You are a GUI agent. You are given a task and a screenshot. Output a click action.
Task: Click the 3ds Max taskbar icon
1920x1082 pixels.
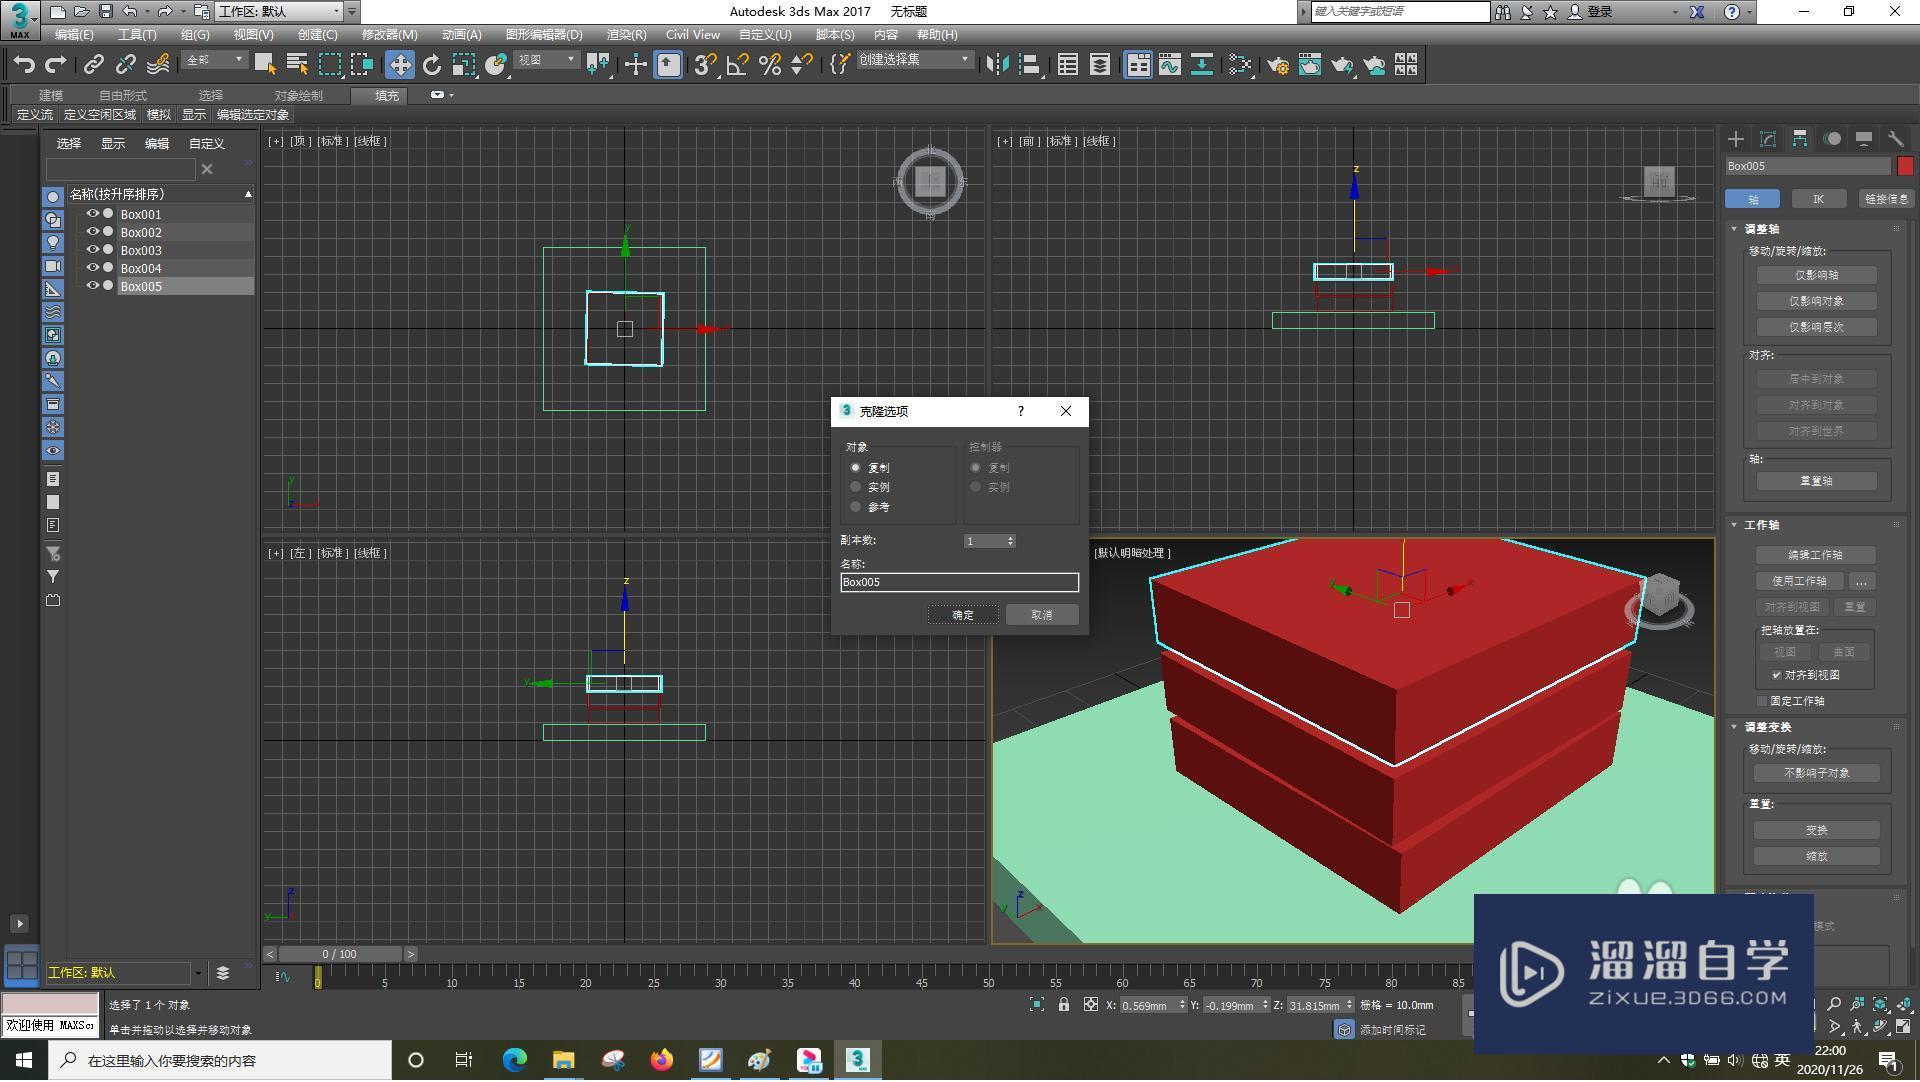coord(857,1060)
